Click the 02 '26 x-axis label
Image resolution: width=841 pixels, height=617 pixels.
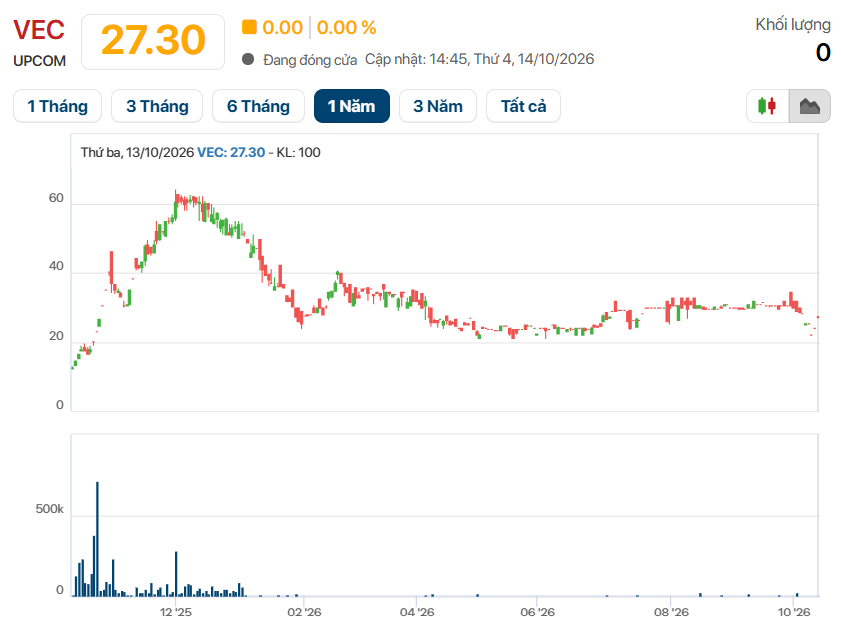(x=304, y=612)
